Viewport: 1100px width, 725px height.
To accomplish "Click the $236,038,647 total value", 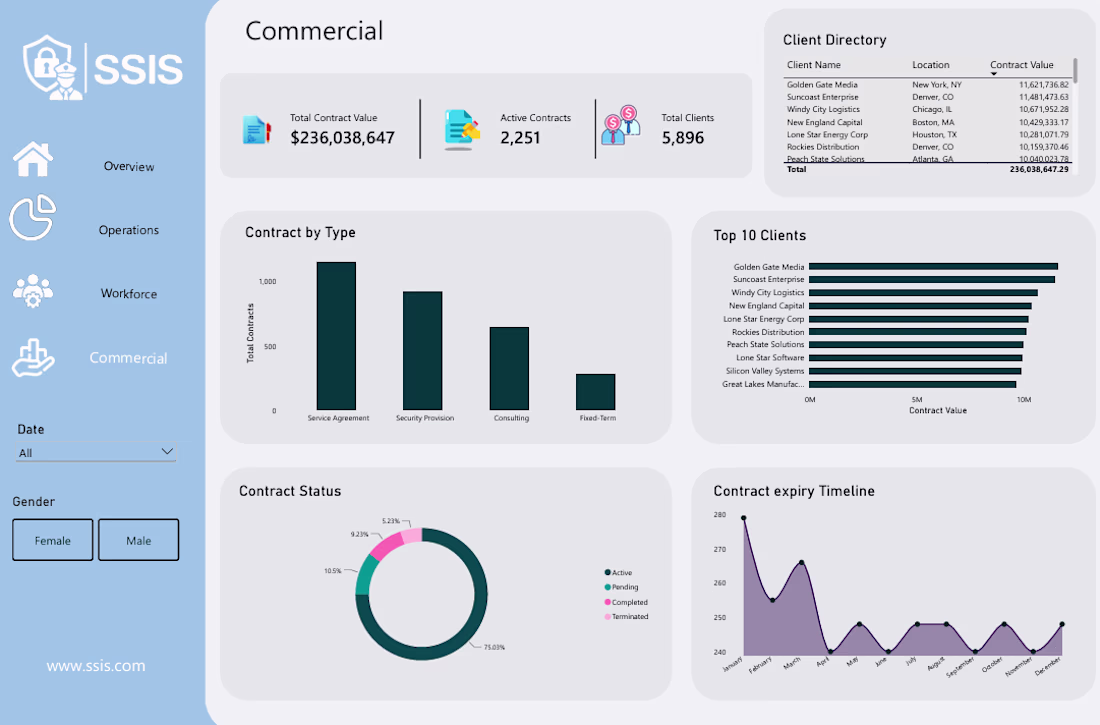I will [342, 138].
